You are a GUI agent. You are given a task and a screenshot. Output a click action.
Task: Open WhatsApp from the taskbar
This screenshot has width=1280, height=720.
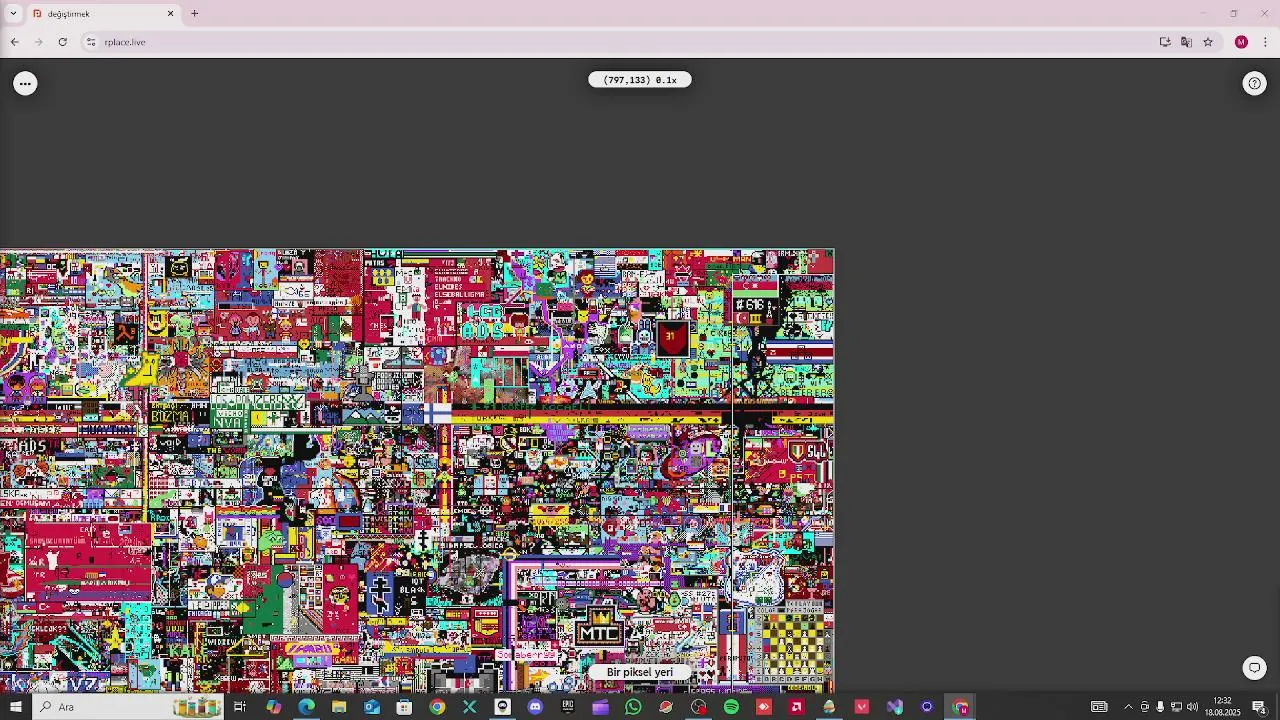(633, 707)
